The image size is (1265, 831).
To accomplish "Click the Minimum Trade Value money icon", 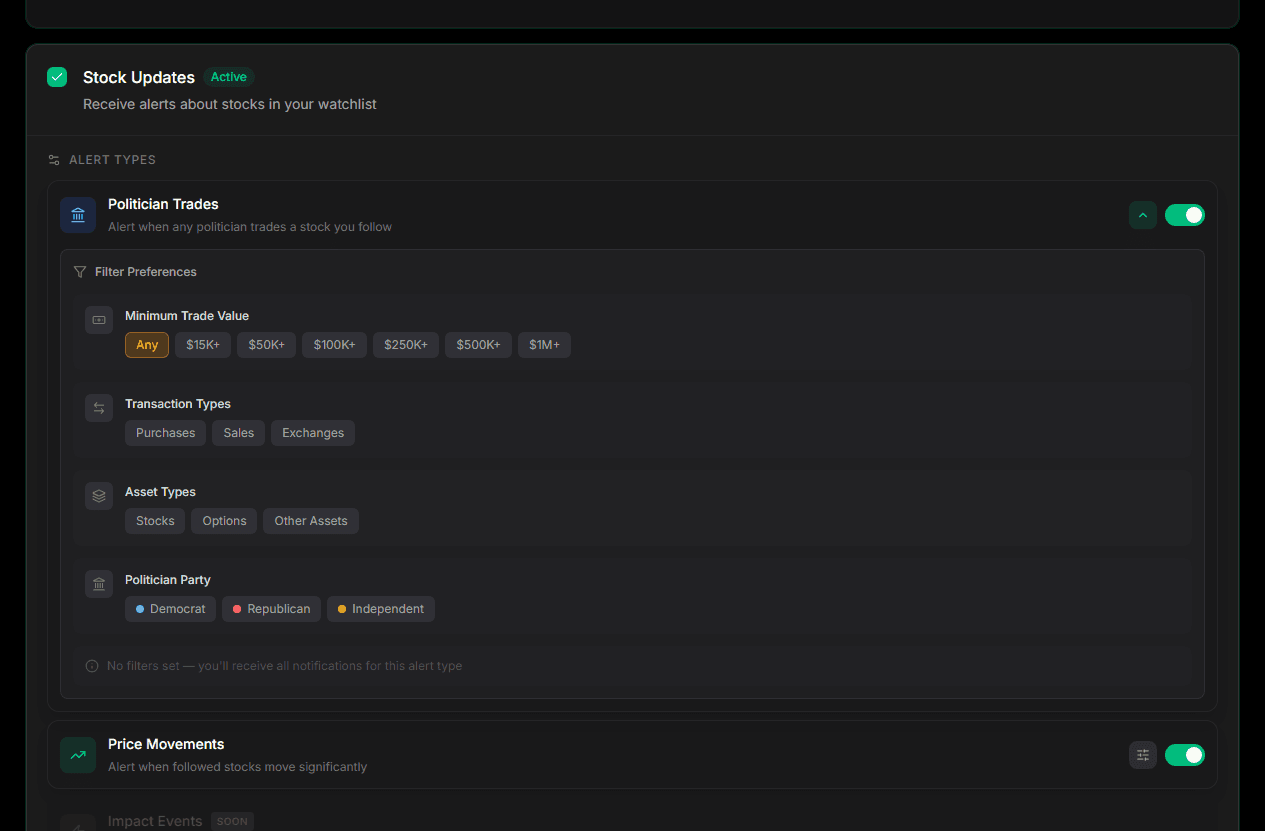I will (x=99, y=320).
